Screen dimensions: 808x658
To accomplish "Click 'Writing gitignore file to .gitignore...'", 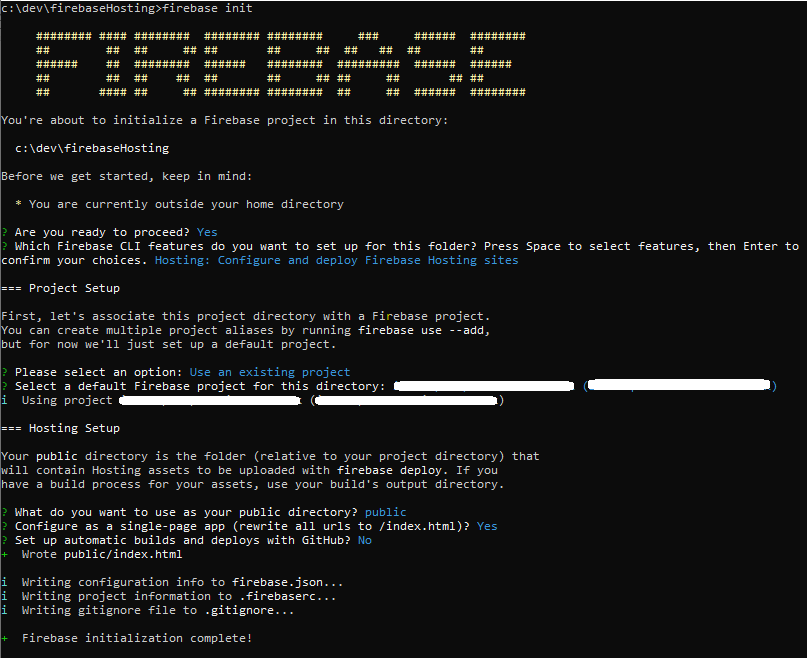I will [x=158, y=610].
